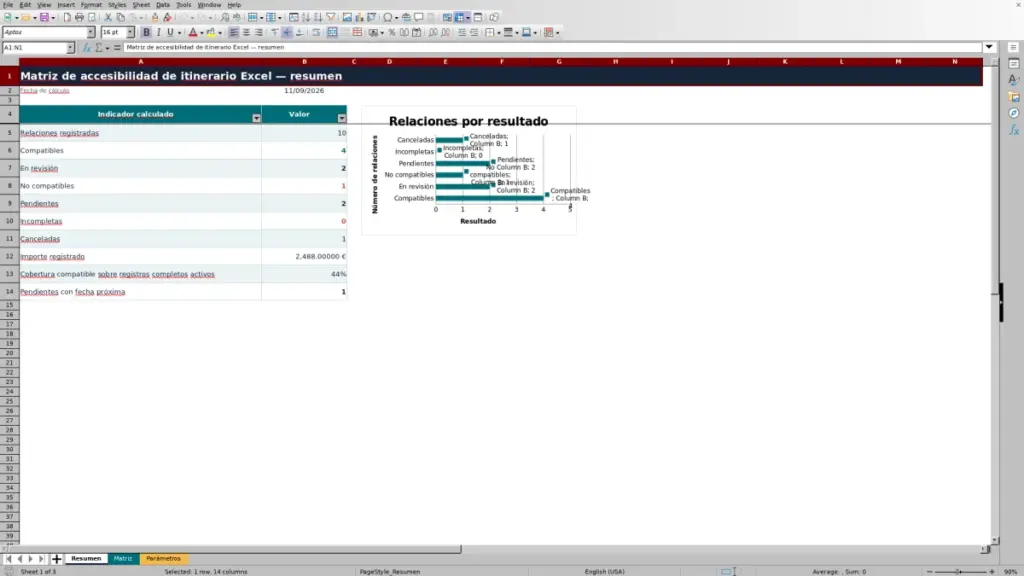Click the Relaciones por resultado chart

[469, 170]
